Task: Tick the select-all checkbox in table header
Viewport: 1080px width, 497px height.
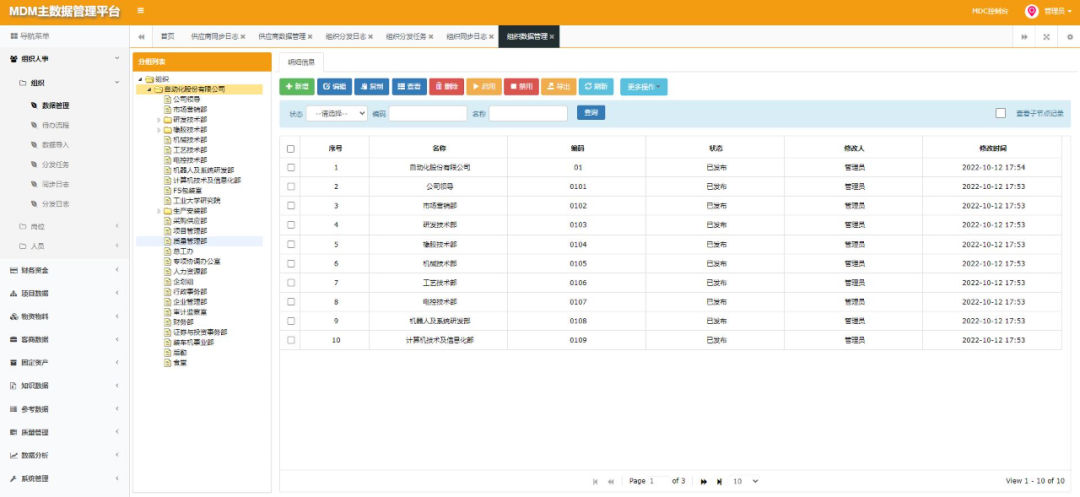Action: 291,149
